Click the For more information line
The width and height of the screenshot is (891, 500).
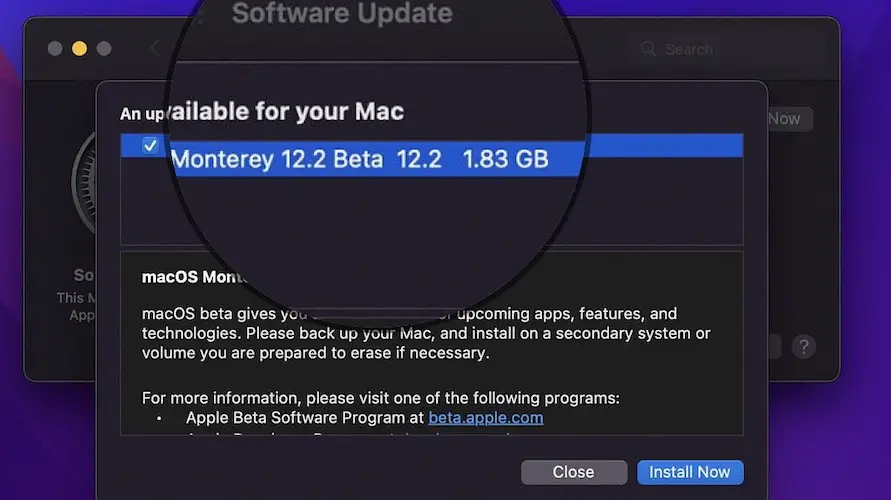click(x=380, y=398)
